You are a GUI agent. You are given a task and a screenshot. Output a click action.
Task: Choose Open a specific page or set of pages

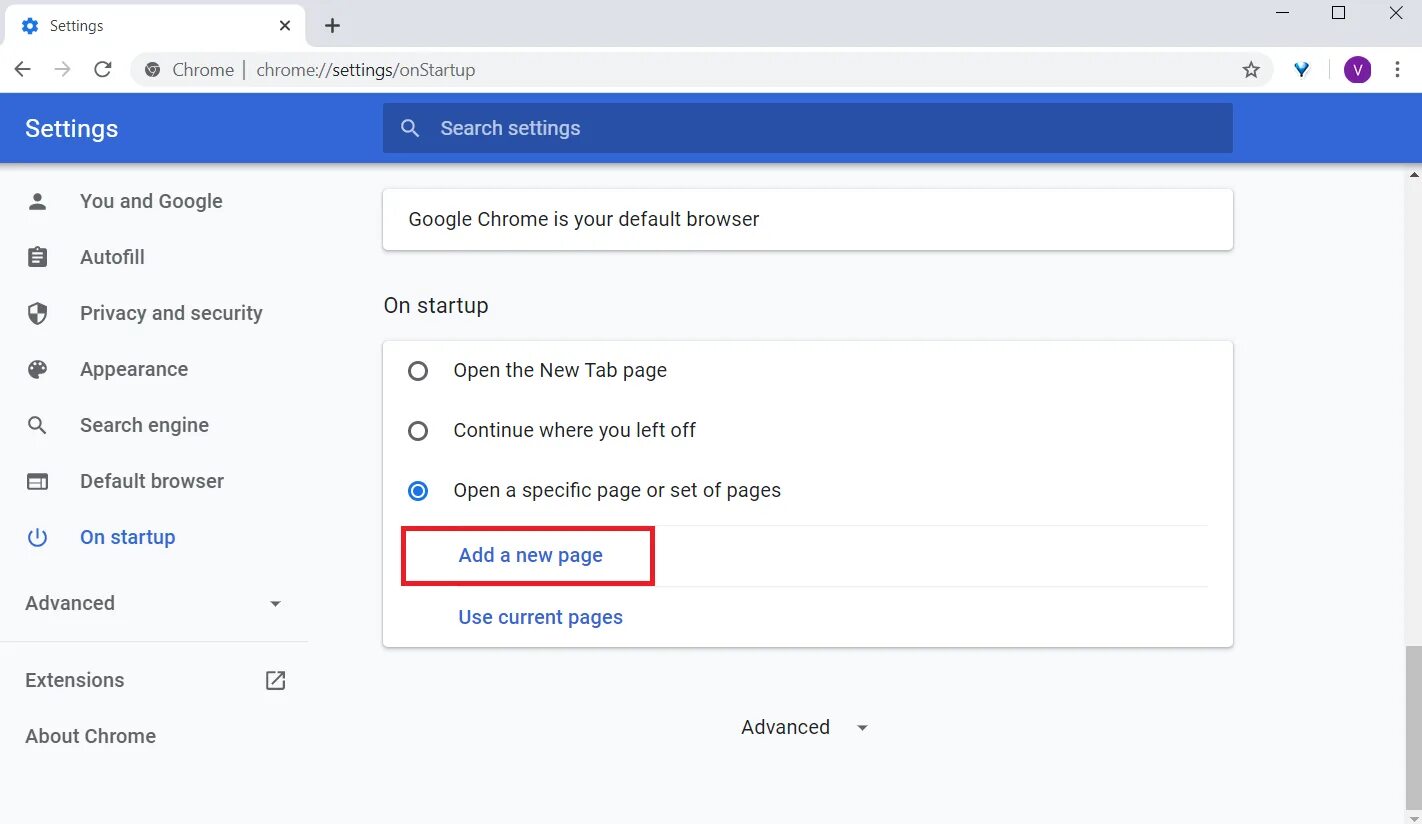418,491
